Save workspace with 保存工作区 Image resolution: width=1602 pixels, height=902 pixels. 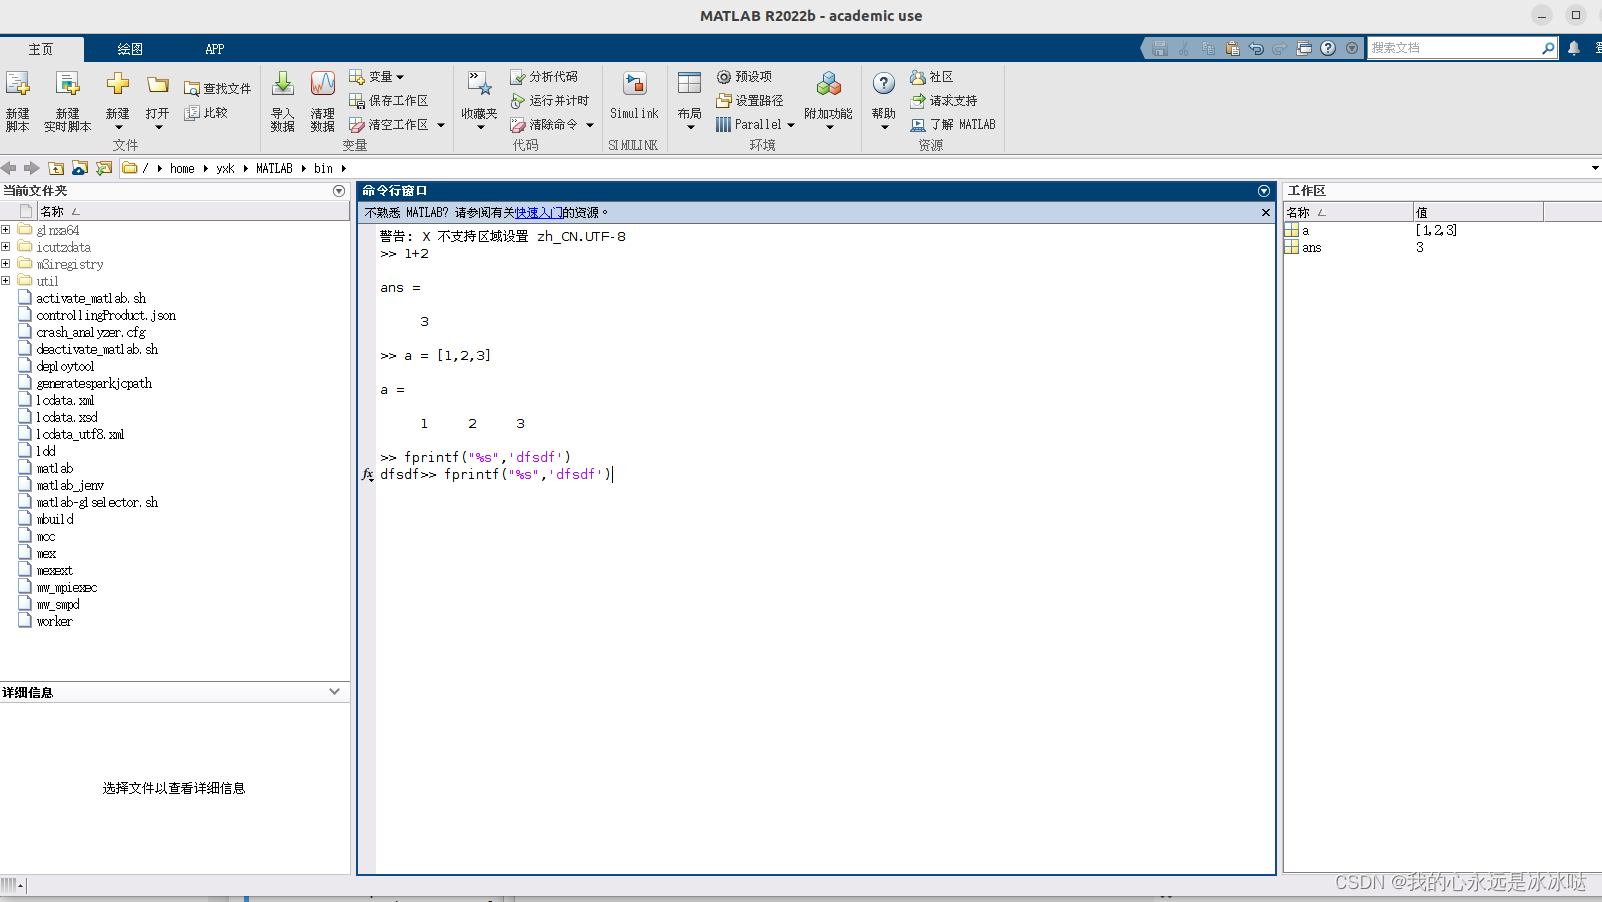coord(392,100)
